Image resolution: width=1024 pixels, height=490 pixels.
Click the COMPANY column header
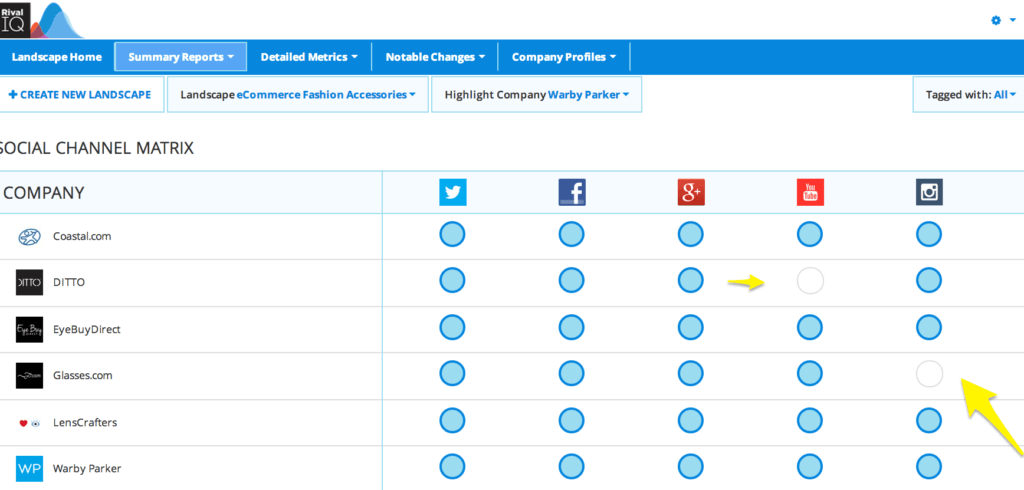(x=44, y=193)
